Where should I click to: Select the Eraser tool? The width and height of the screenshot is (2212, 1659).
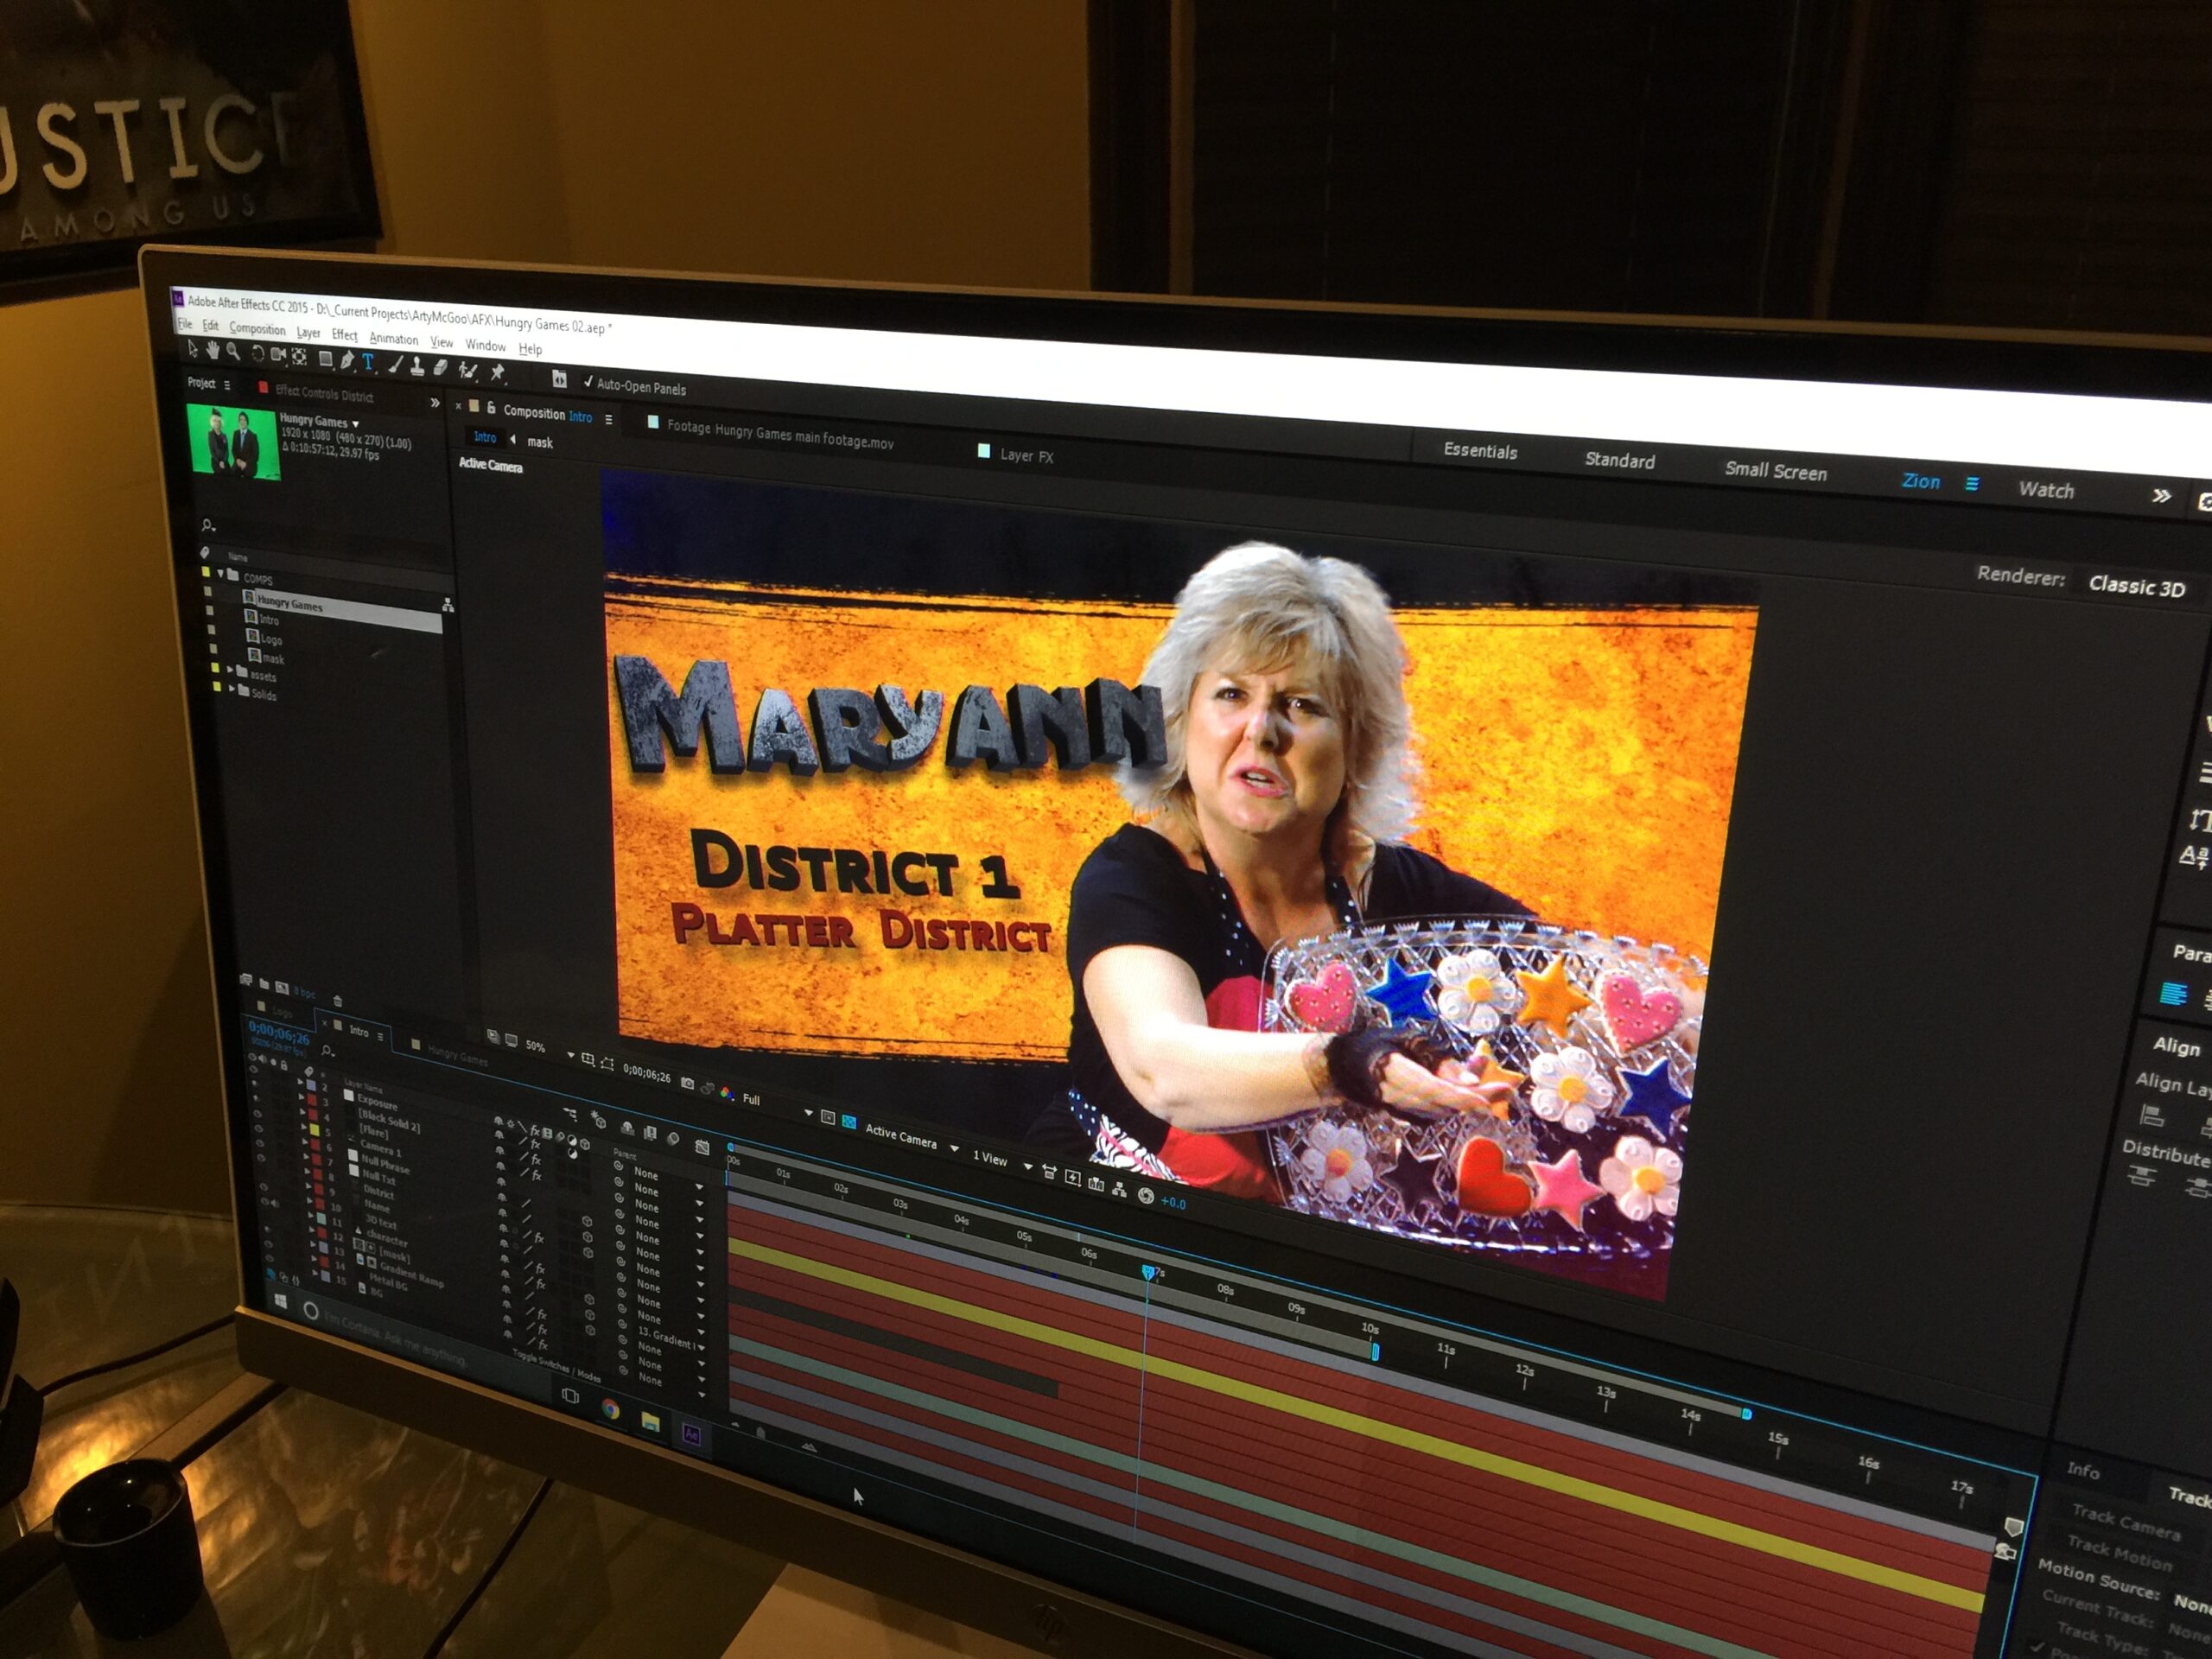click(440, 369)
